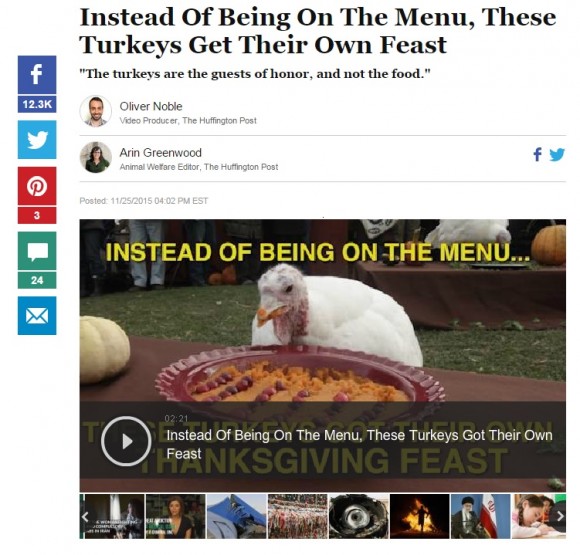This screenshot has width=580, height=555.
Task: Show previous video thumbnails with left chevron
Action: click(85, 516)
